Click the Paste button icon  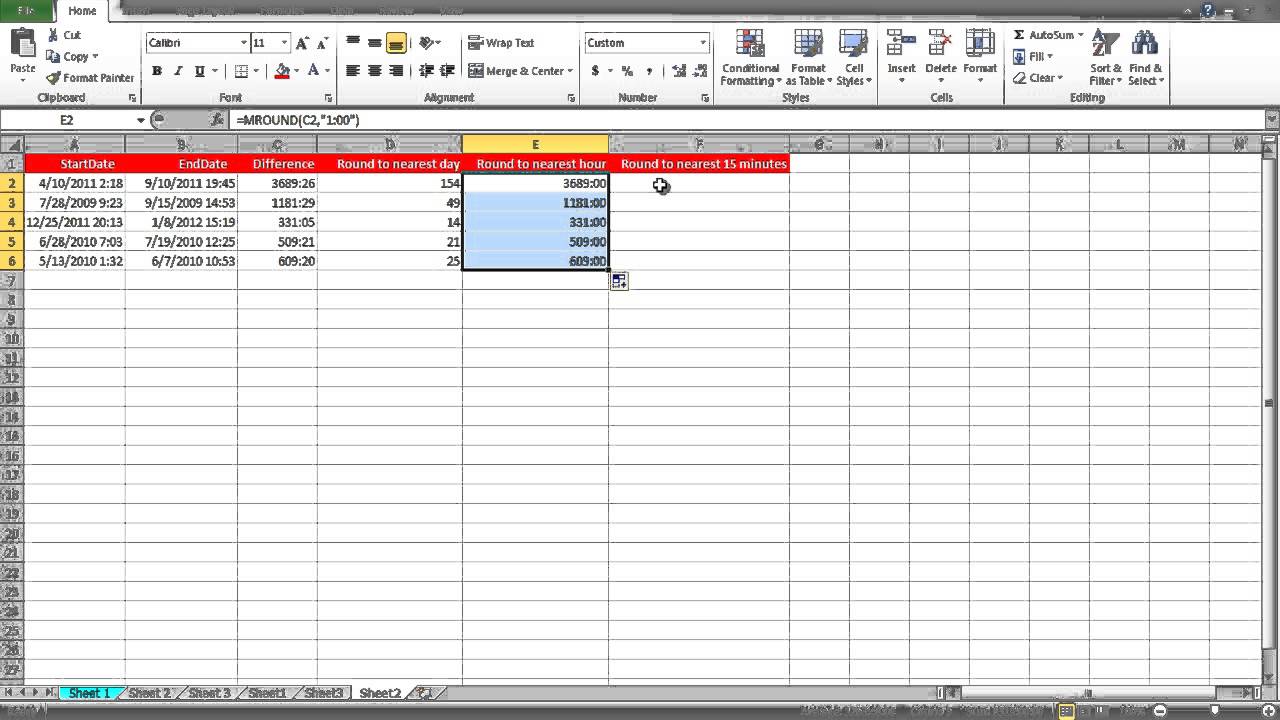coord(22,44)
